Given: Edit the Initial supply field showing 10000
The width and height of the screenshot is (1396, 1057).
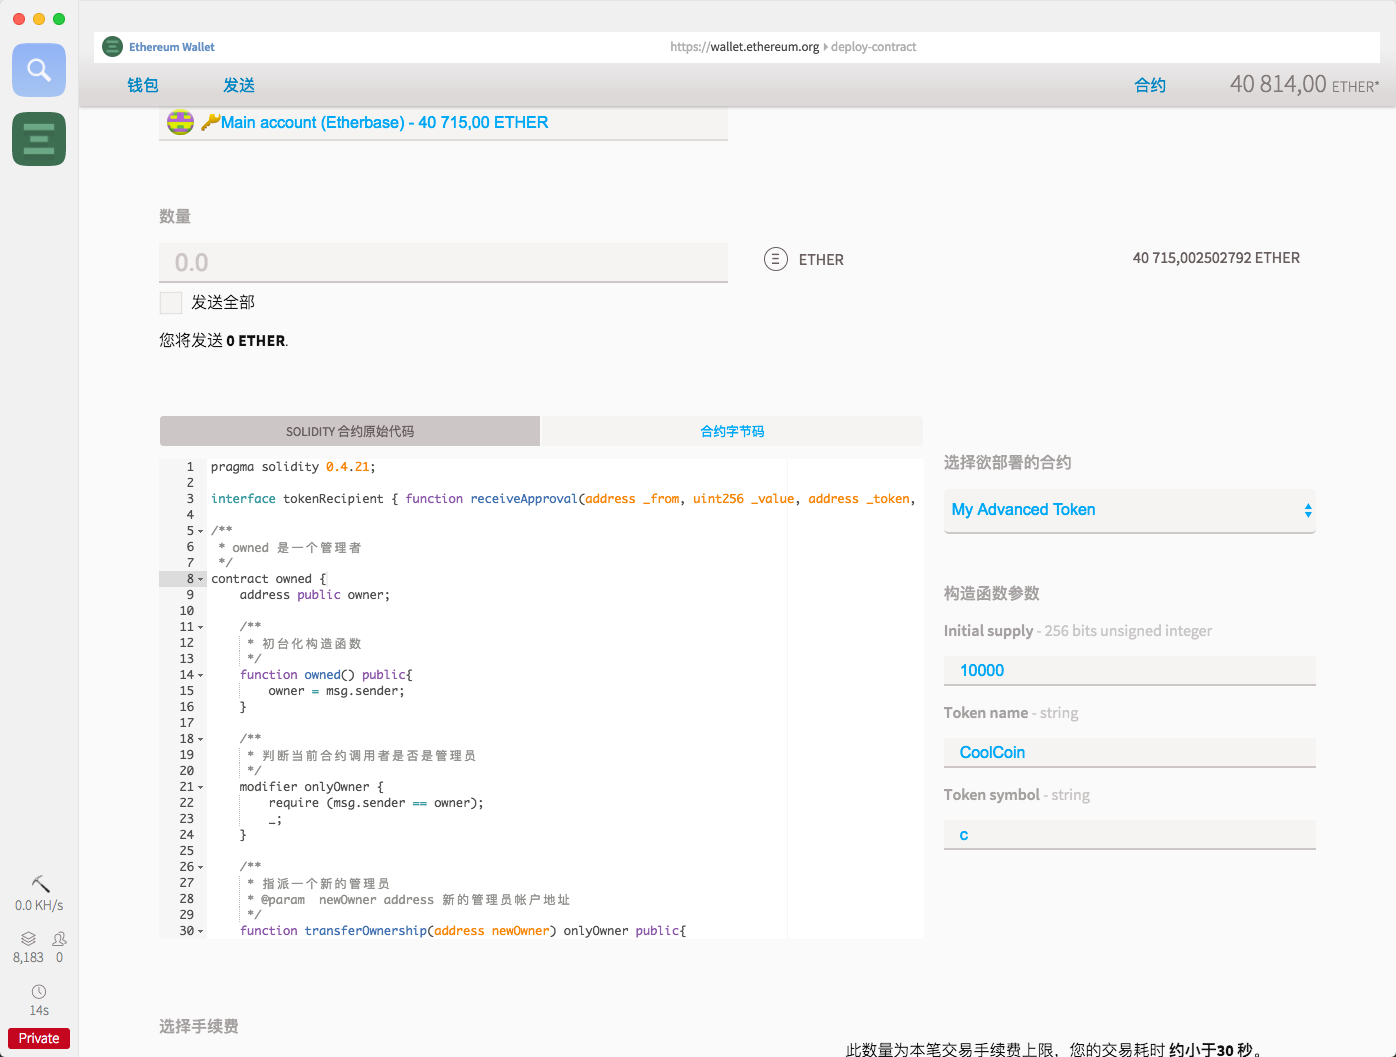Looking at the screenshot, I should pos(1130,670).
